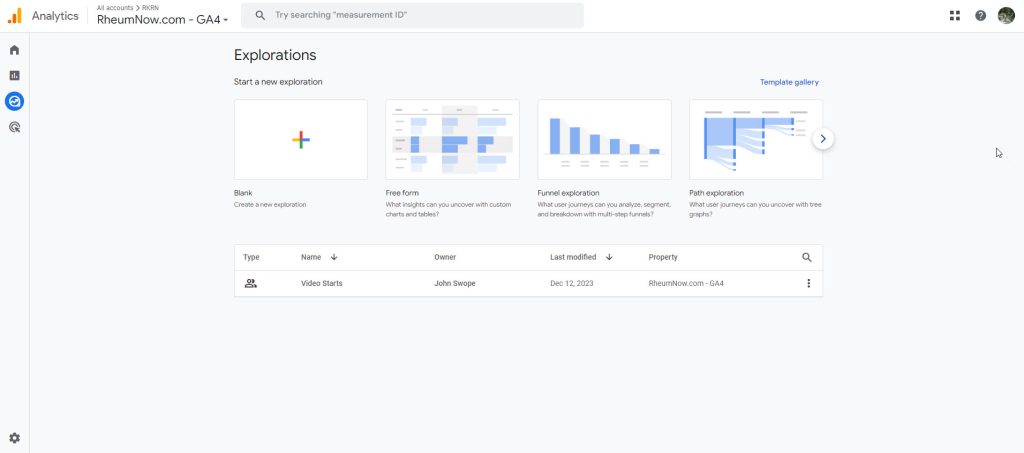Start a Free form exploration

[452, 140]
